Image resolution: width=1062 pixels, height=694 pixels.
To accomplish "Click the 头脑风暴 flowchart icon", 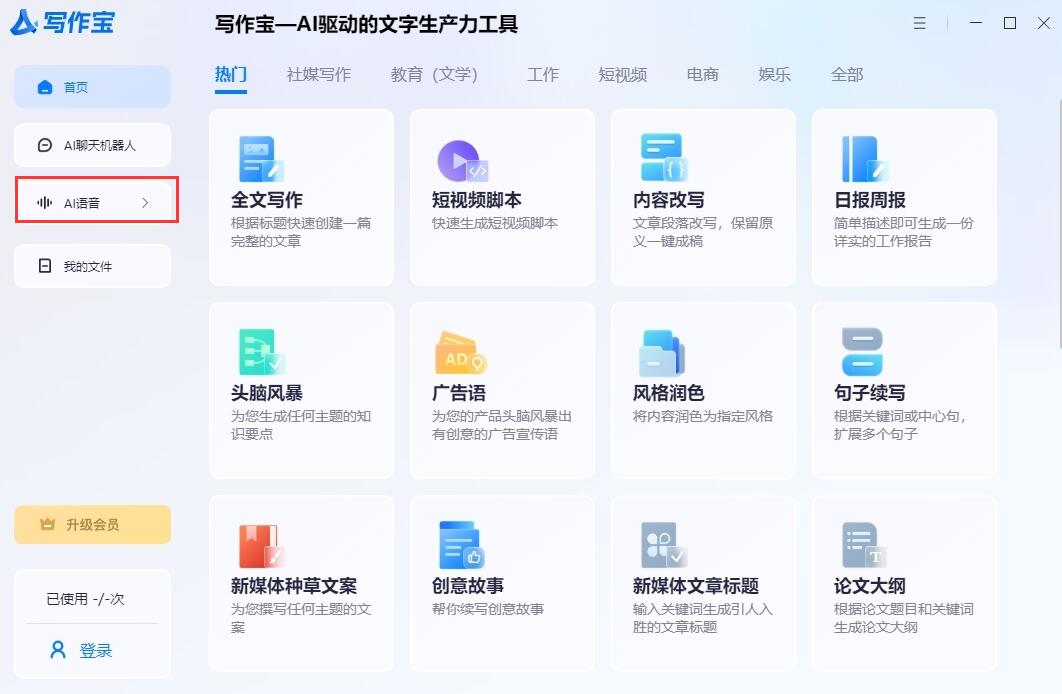I will tap(262, 352).
